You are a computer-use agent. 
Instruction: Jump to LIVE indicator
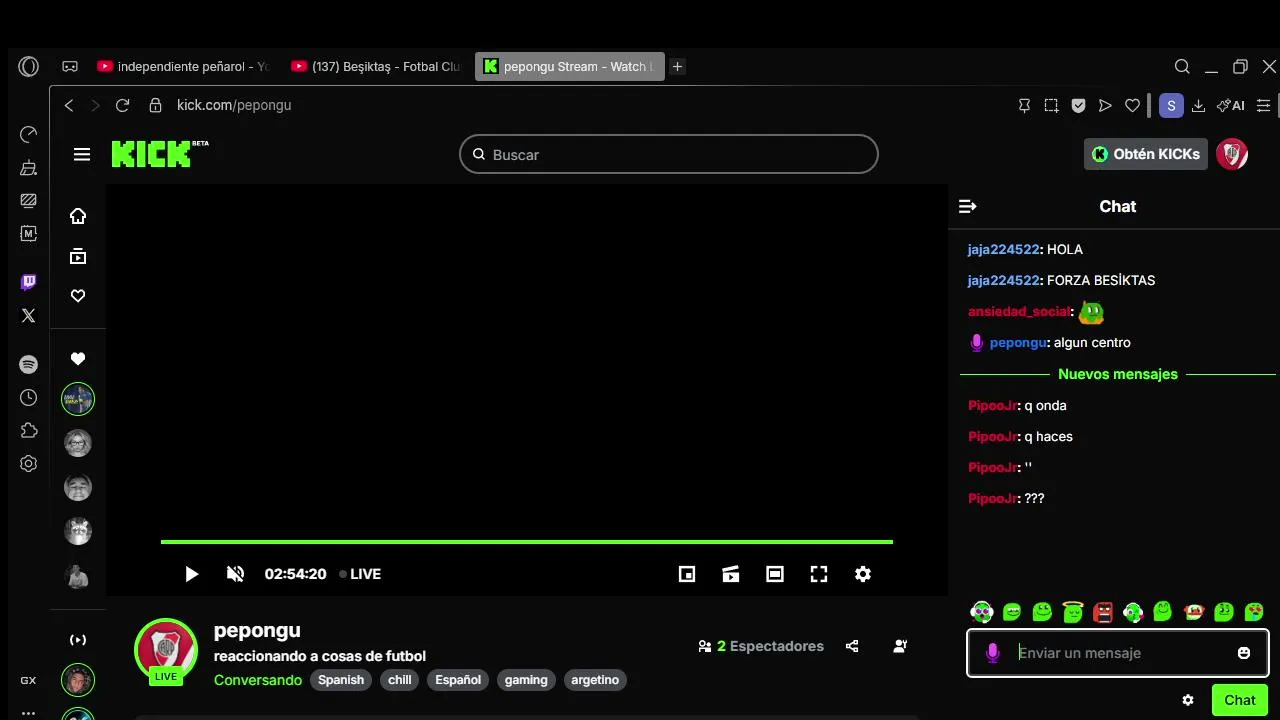pos(360,574)
